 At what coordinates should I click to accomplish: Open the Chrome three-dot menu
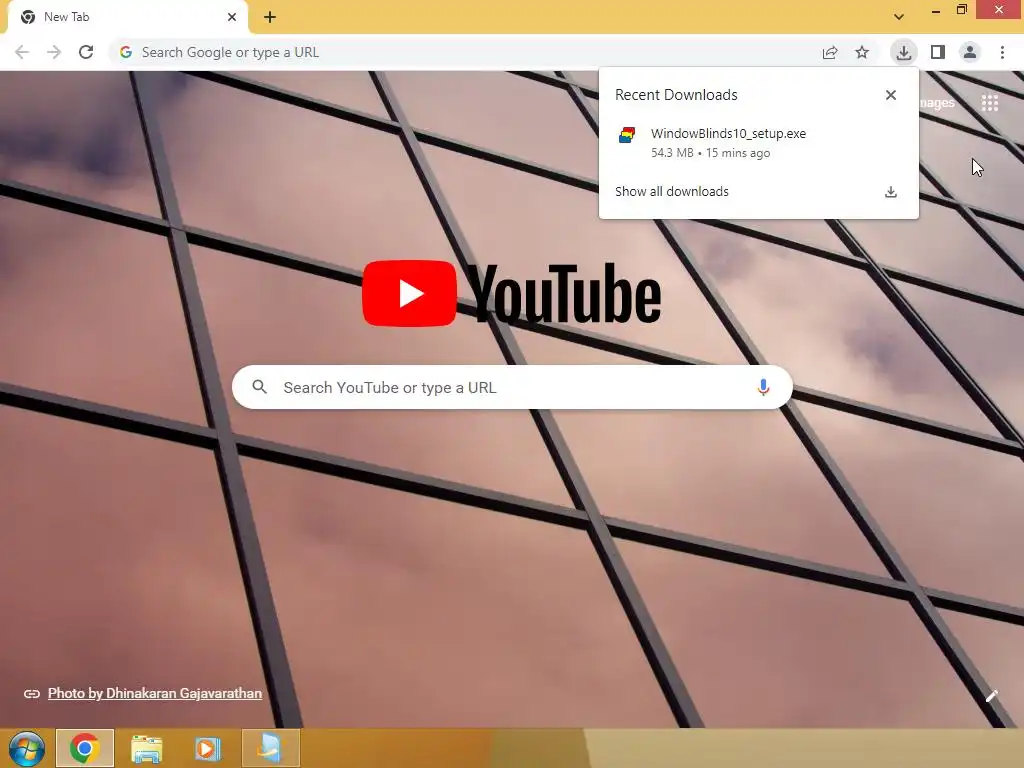[1002, 52]
